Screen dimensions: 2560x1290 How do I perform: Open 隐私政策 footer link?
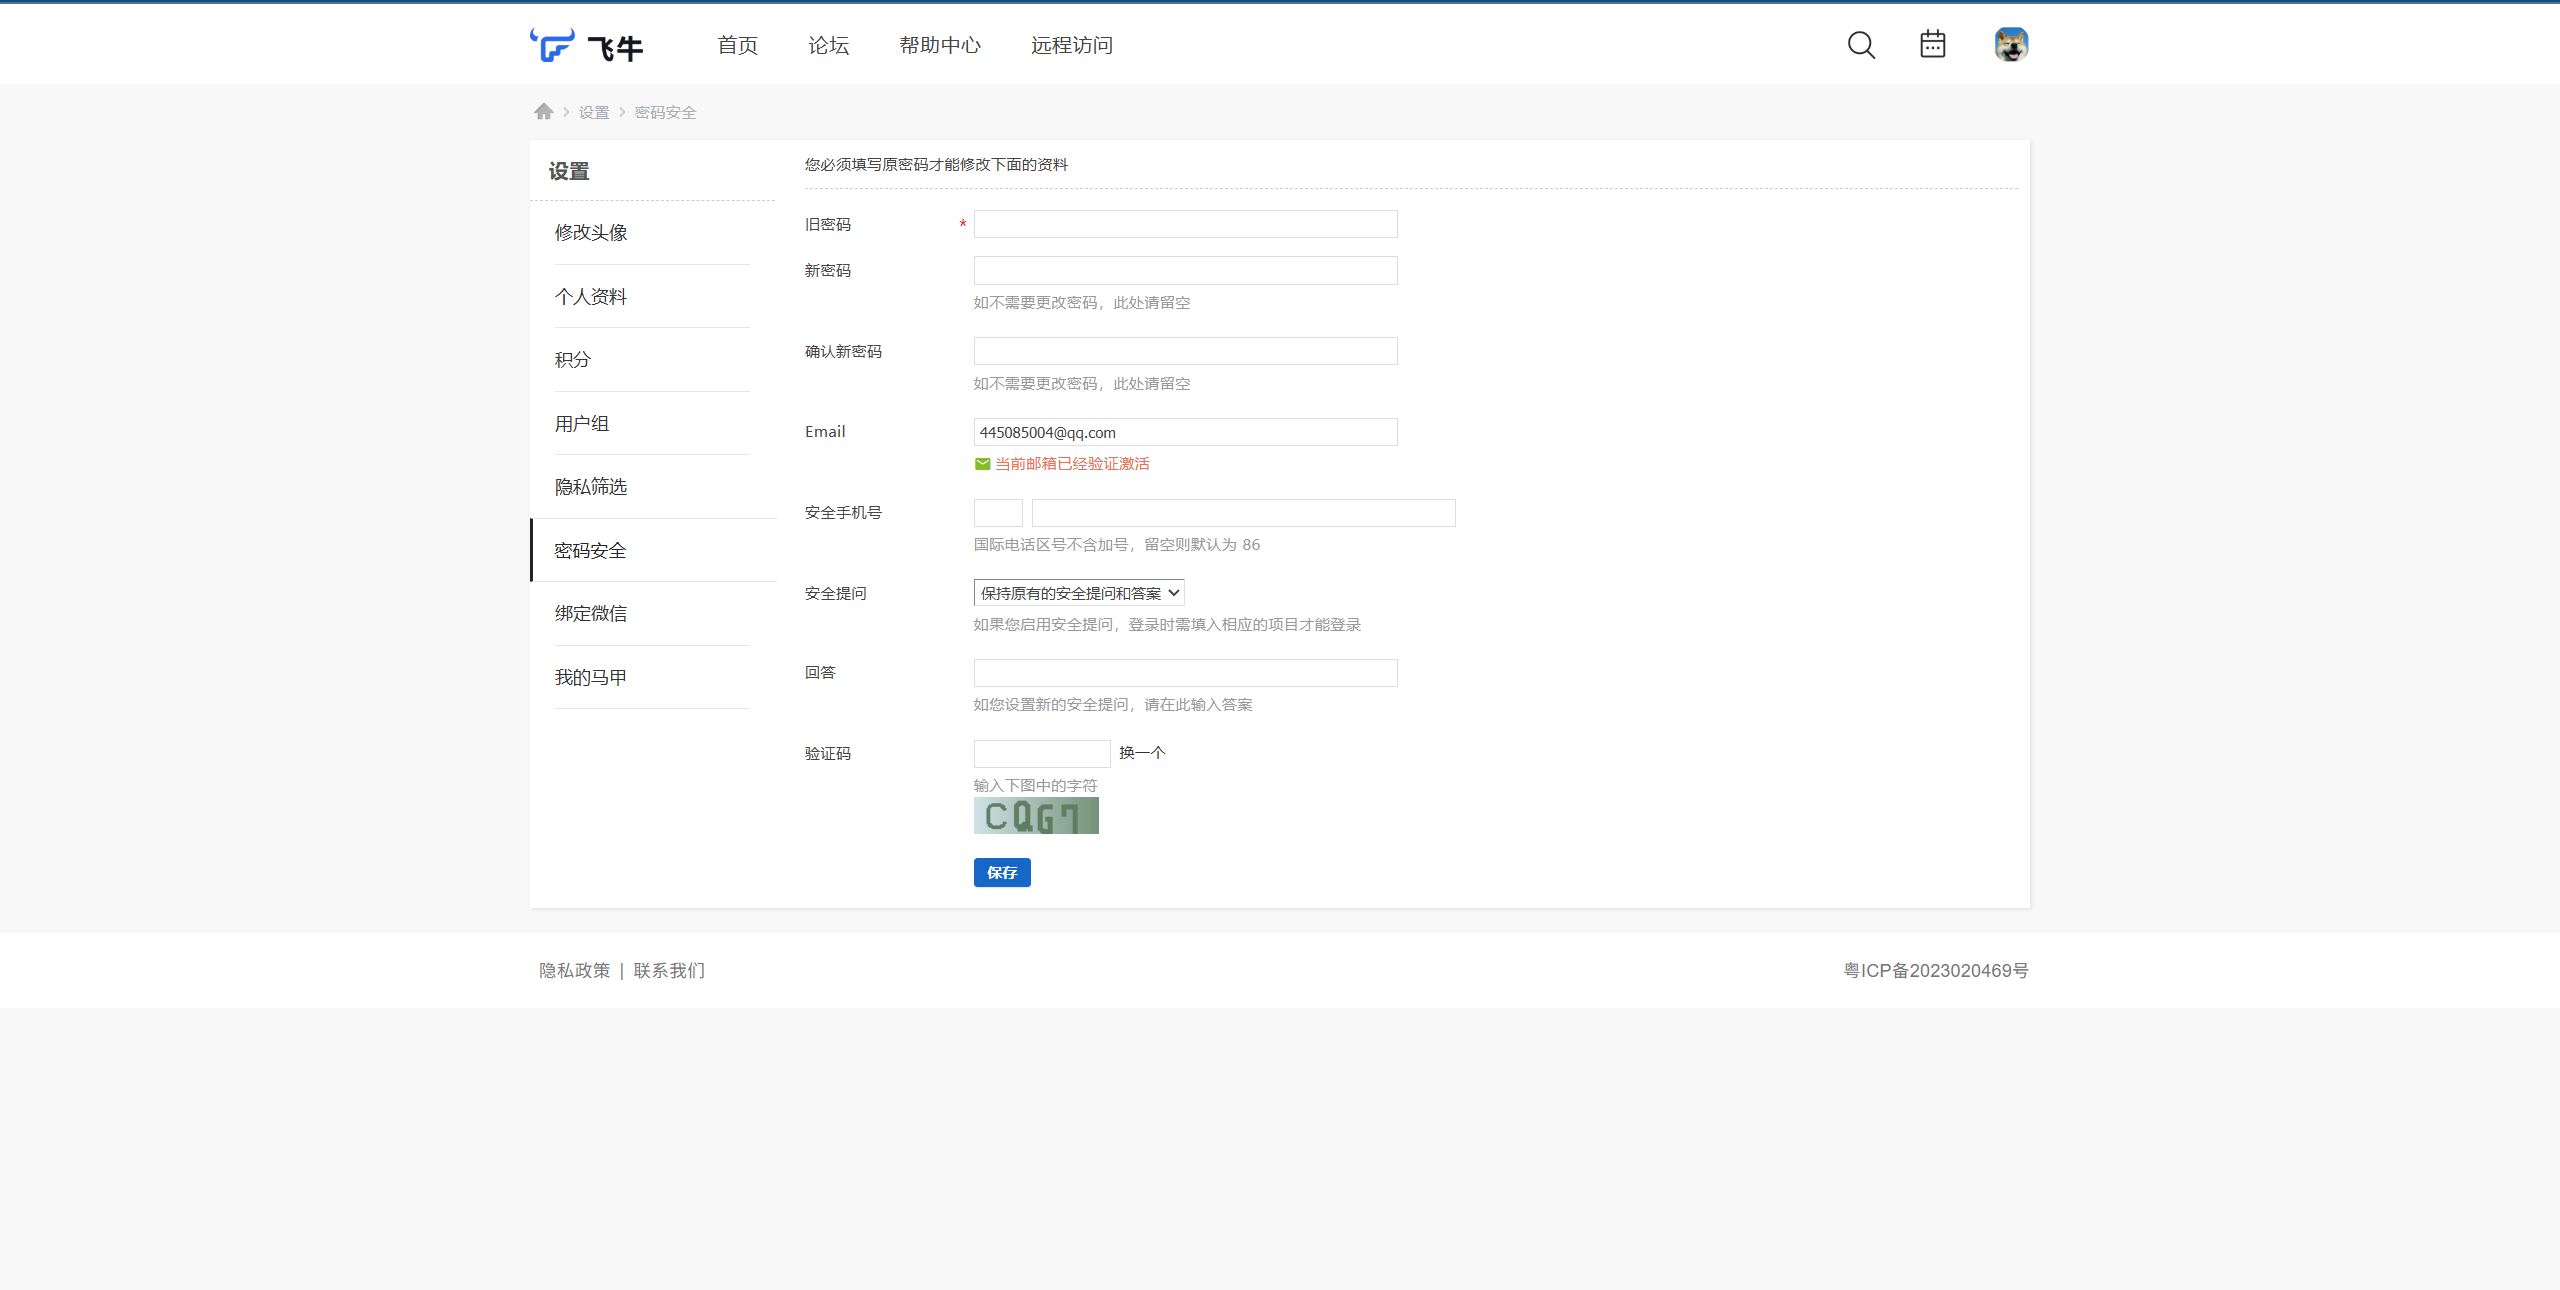[574, 971]
